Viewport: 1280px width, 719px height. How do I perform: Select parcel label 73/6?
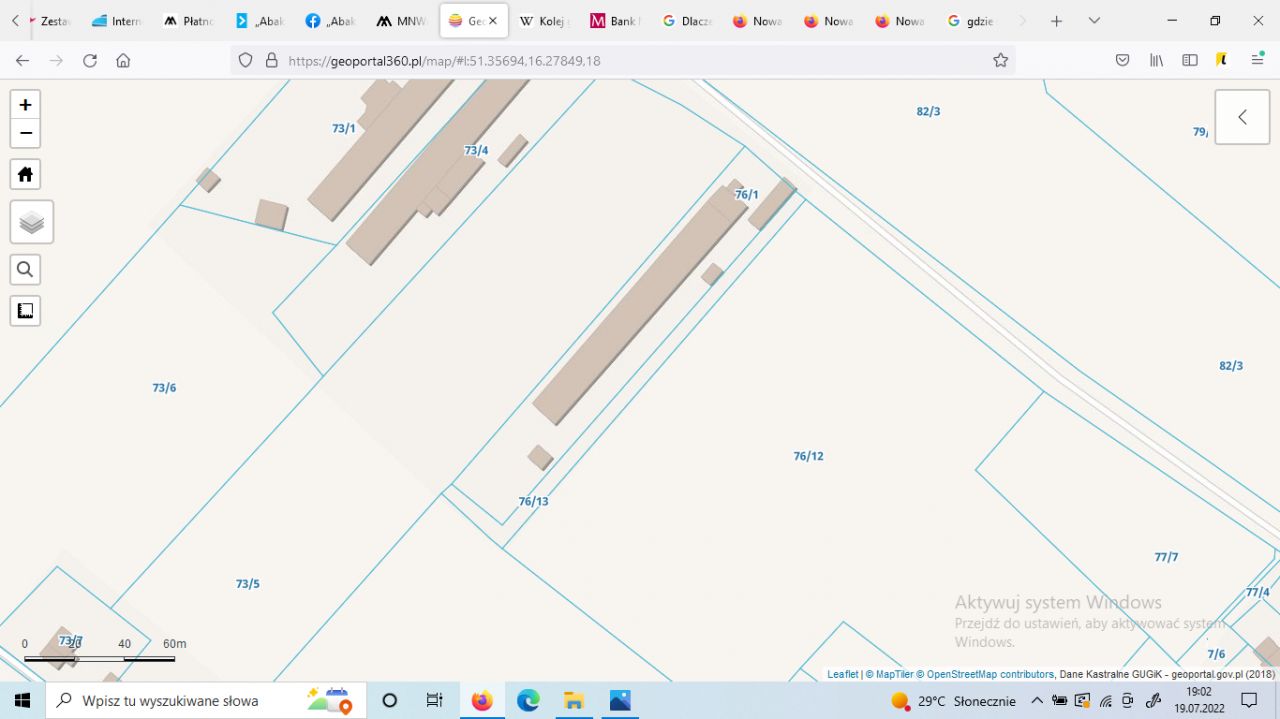pyautogui.click(x=165, y=388)
